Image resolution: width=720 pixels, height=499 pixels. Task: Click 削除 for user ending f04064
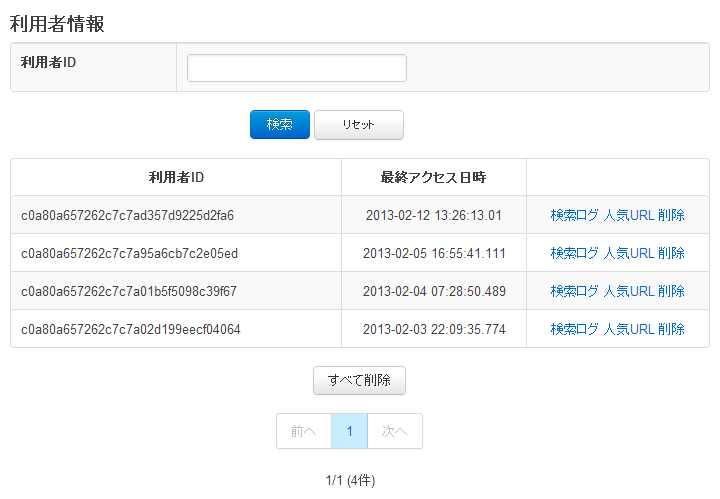pyautogui.click(x=671, y=329)
